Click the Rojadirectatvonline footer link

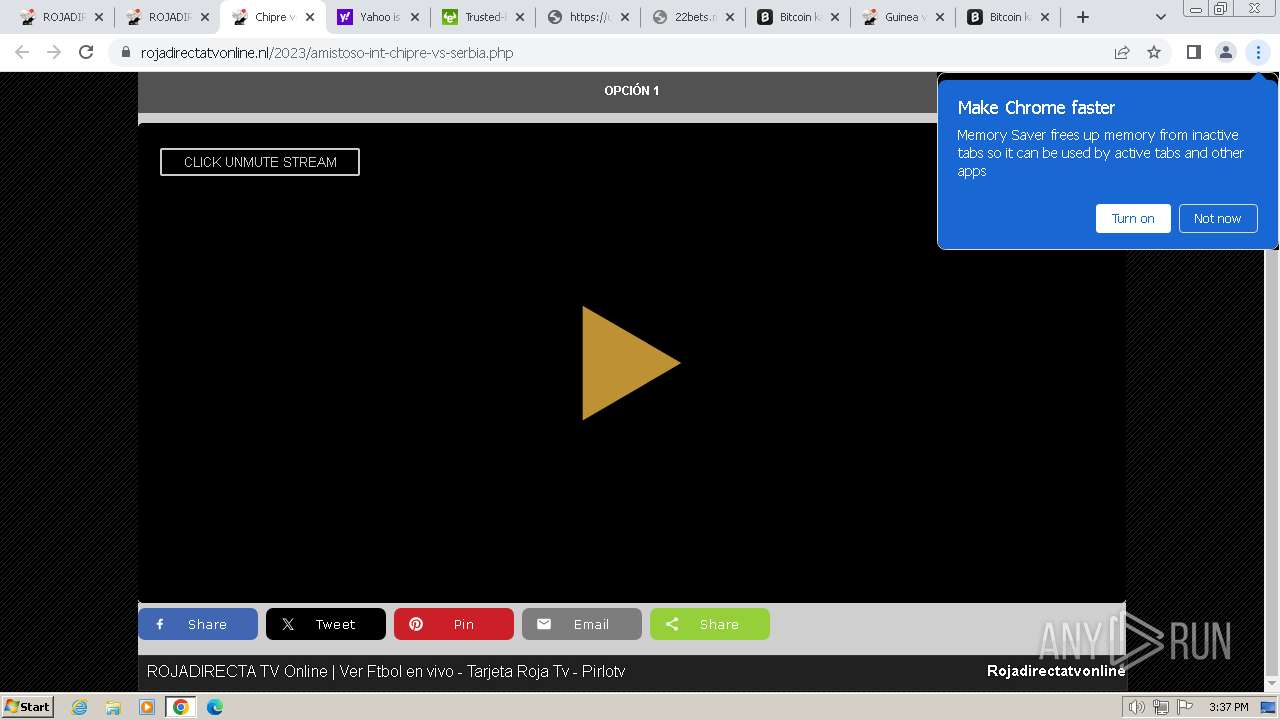click(1056, 671)
